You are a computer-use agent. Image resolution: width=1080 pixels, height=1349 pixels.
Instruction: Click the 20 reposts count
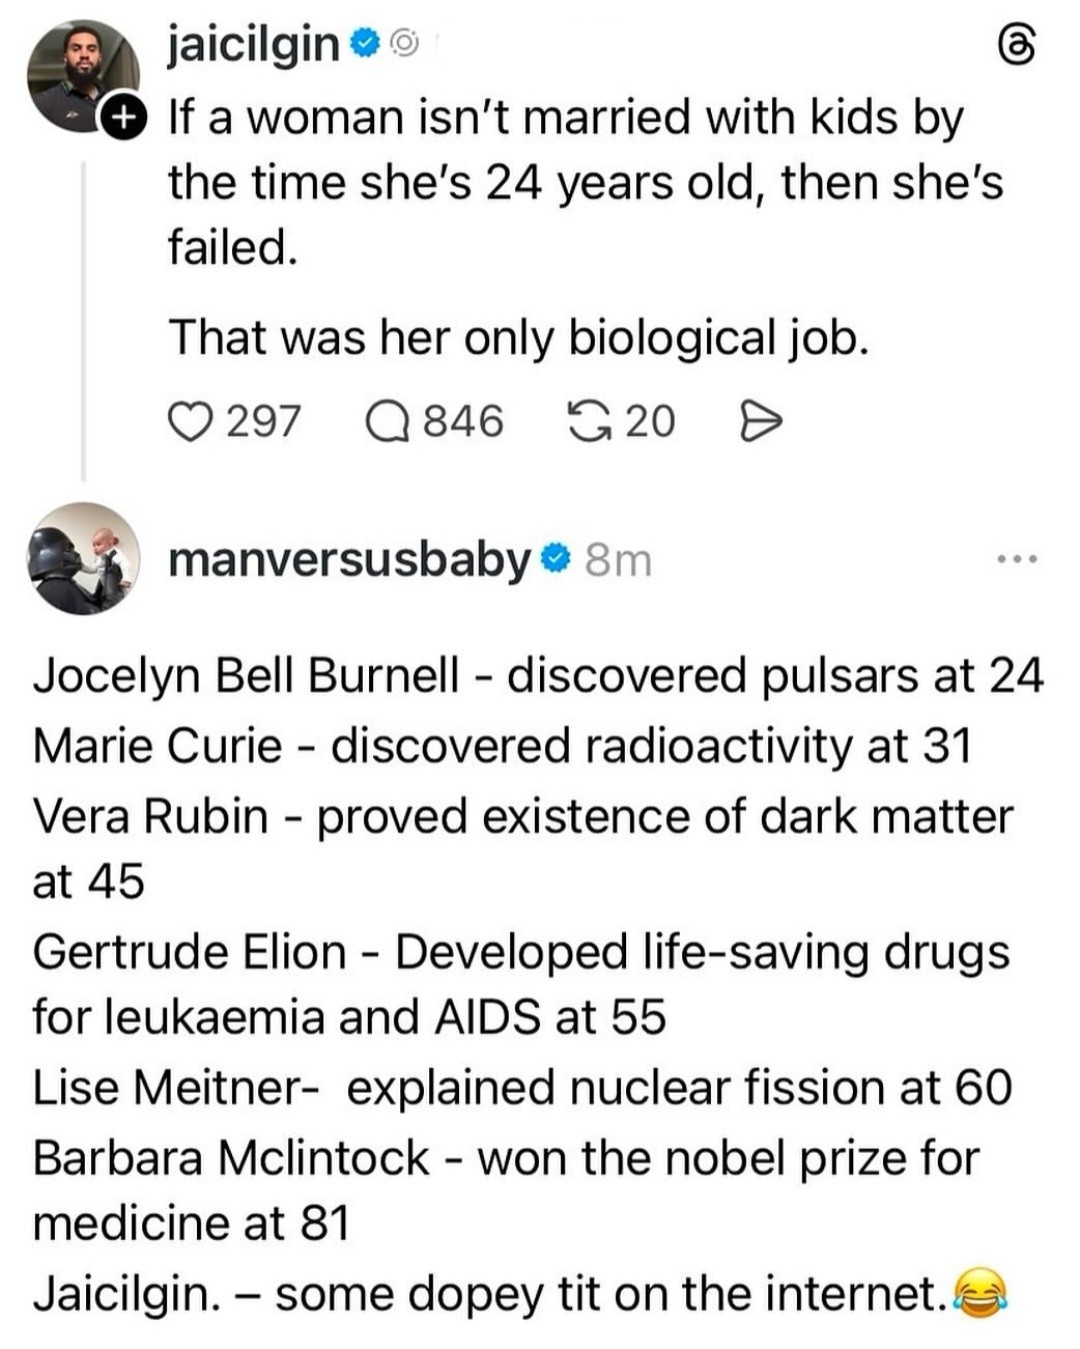(650, 421)
